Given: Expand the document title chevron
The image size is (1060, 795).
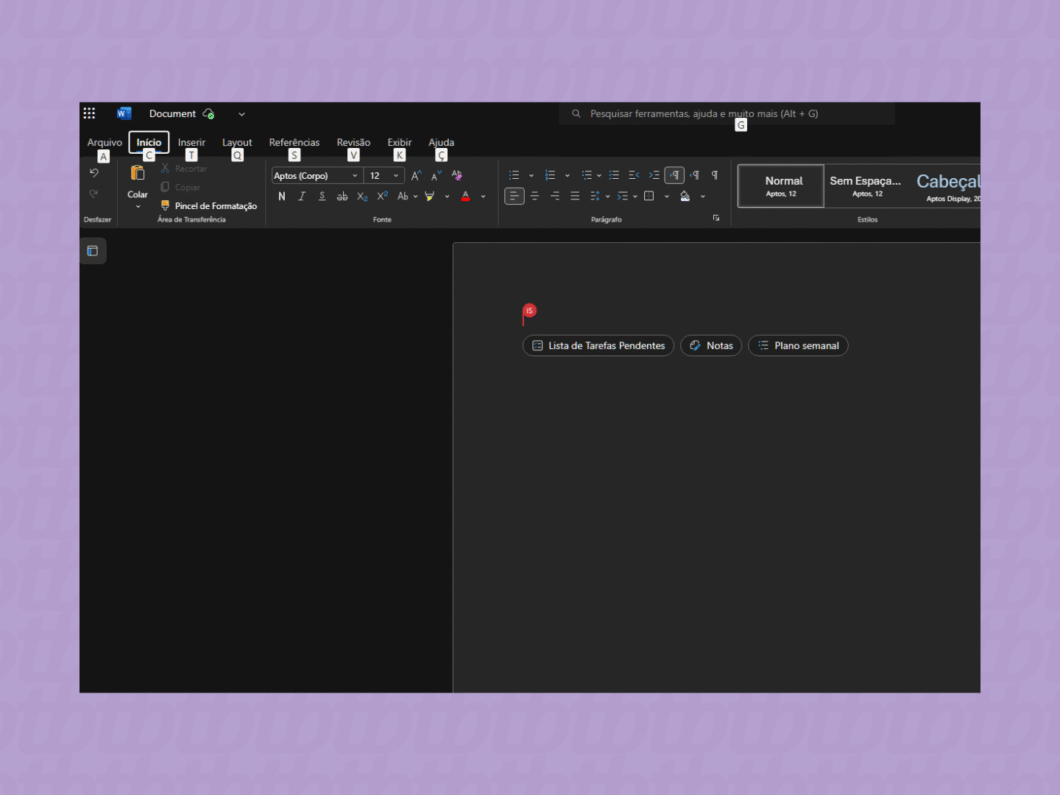Looking at the screenshot, I should tap(241, 114).
